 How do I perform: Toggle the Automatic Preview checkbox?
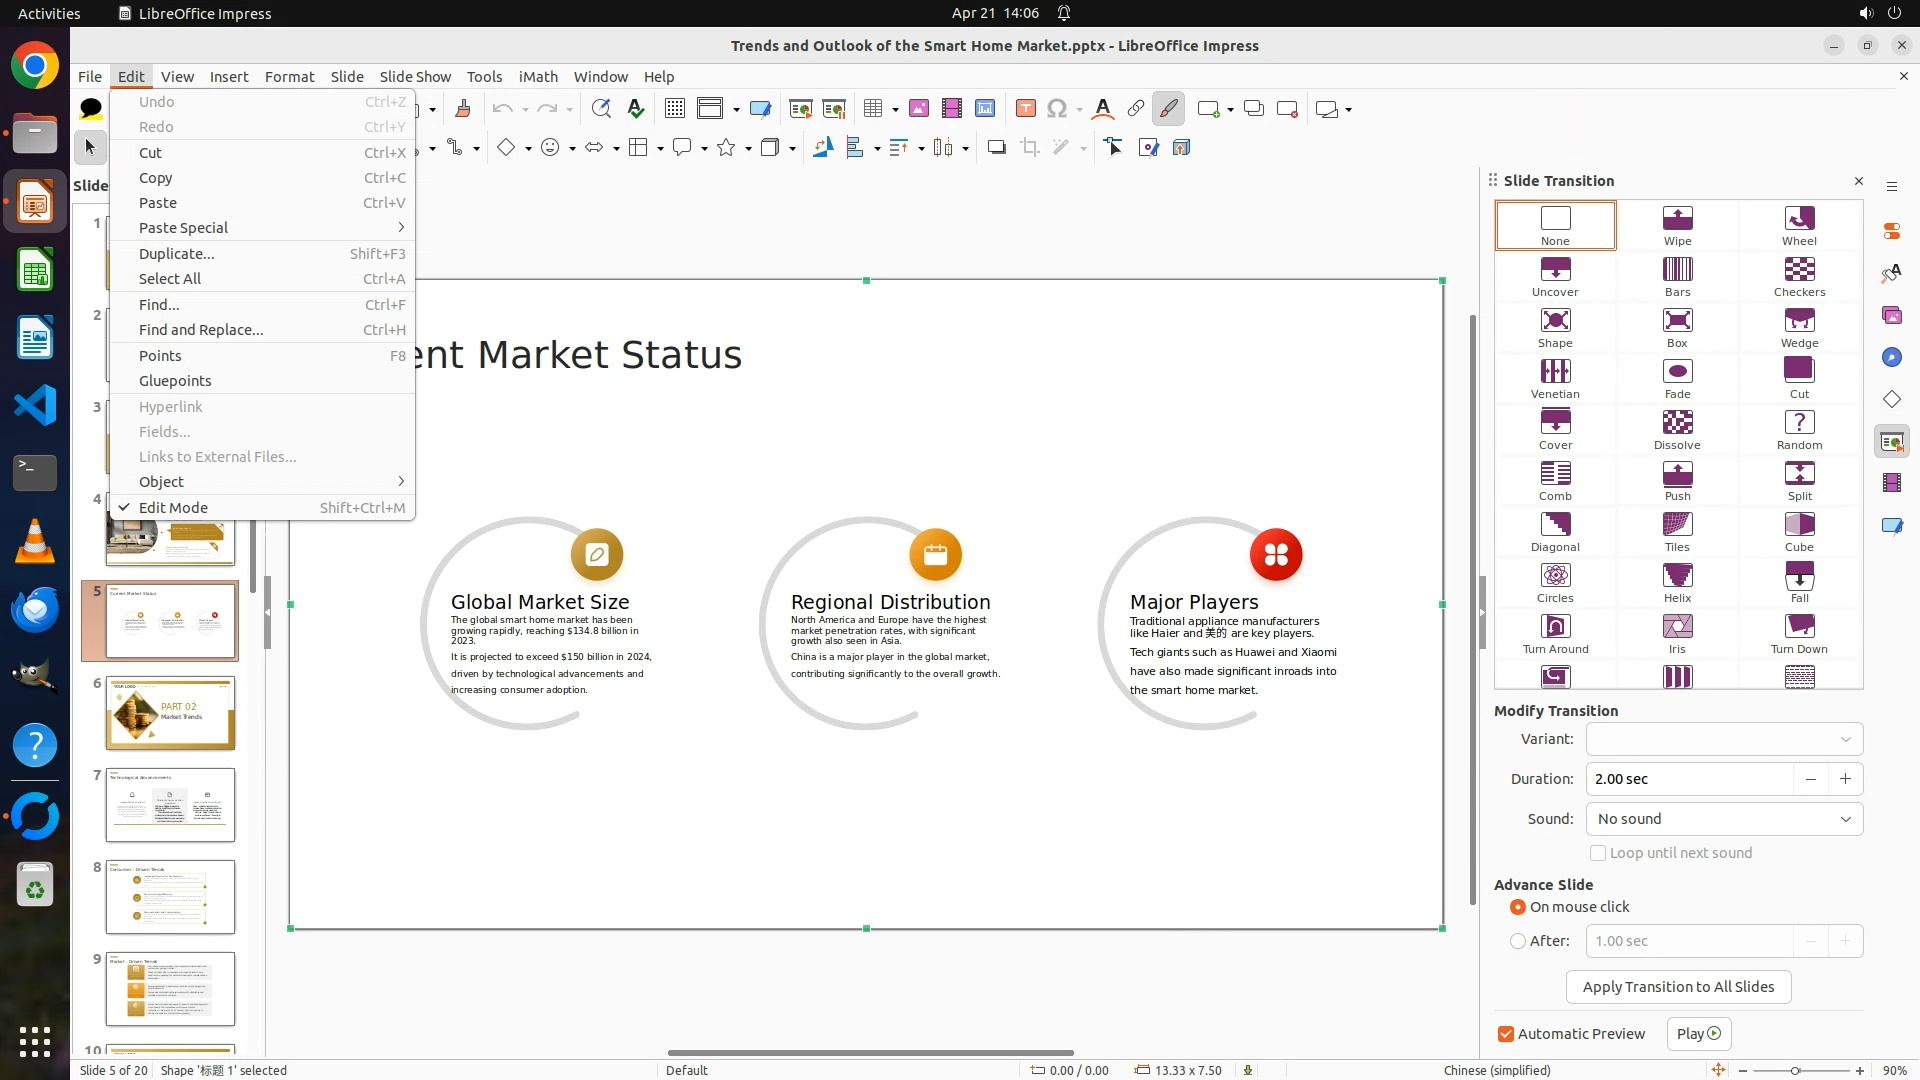coord(1506,1034)
